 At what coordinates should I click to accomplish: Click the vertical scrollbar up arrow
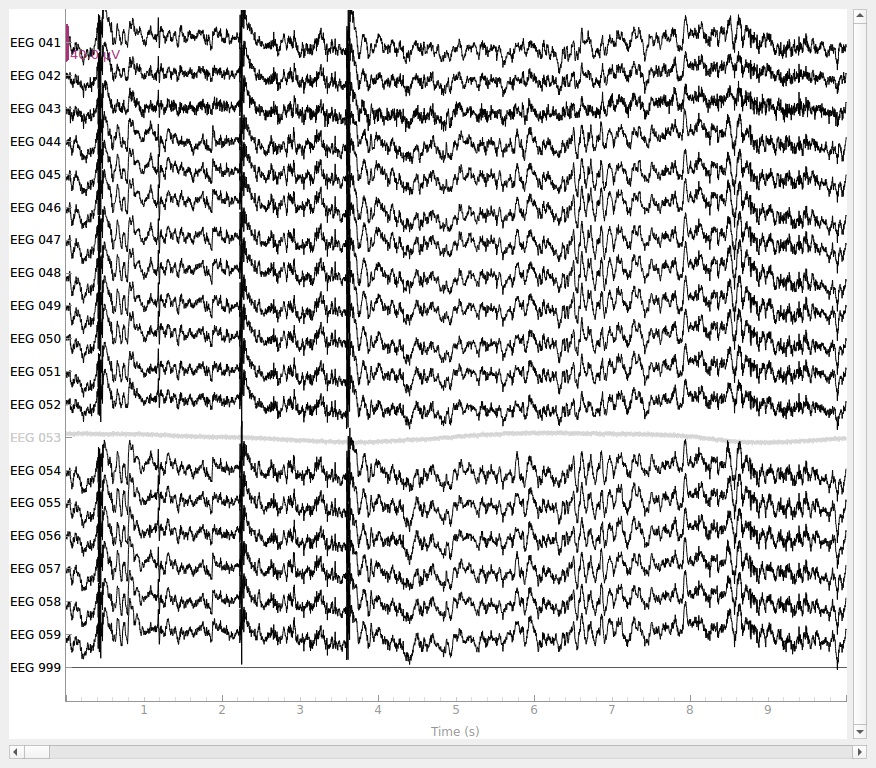[x=860, y=17]
